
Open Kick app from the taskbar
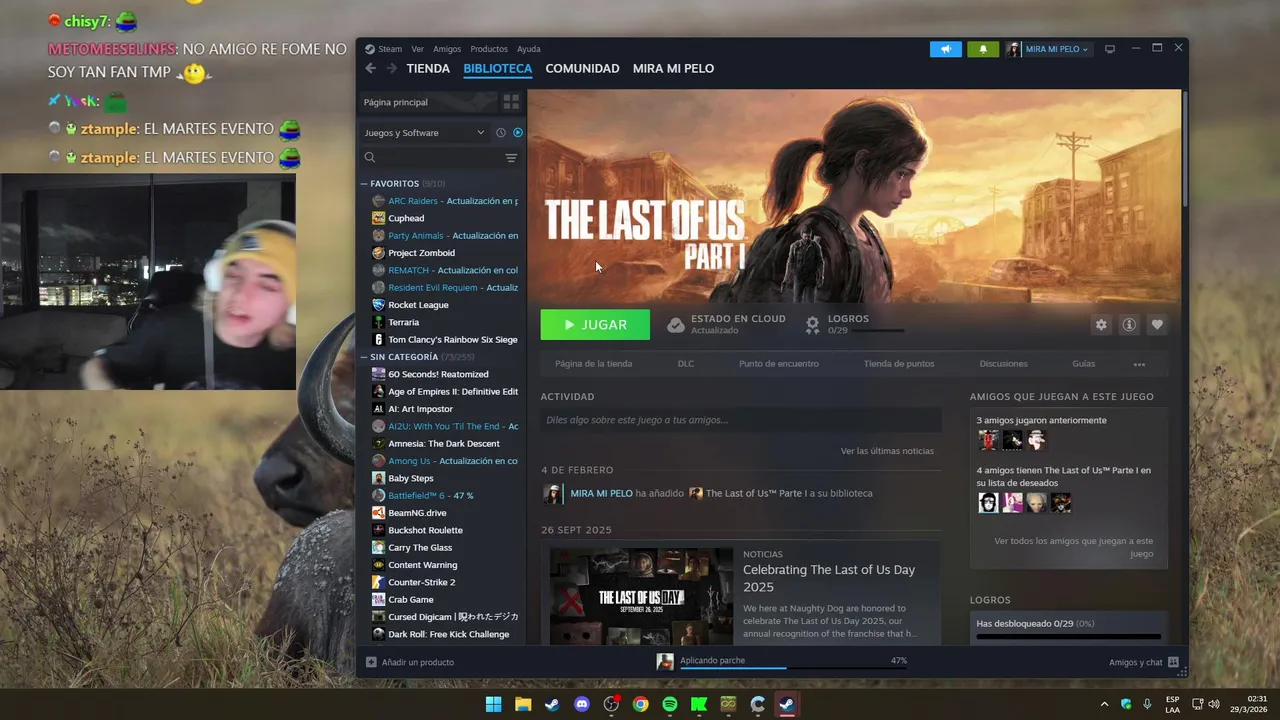coord(699,704)
